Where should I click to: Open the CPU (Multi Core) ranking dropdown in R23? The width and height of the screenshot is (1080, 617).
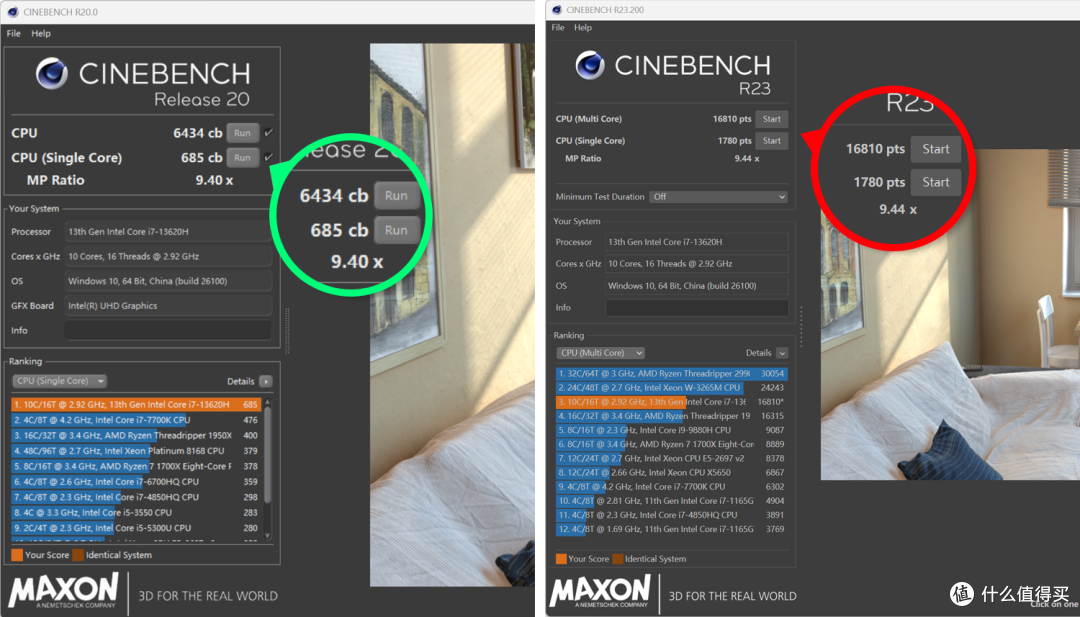point(601,353)
